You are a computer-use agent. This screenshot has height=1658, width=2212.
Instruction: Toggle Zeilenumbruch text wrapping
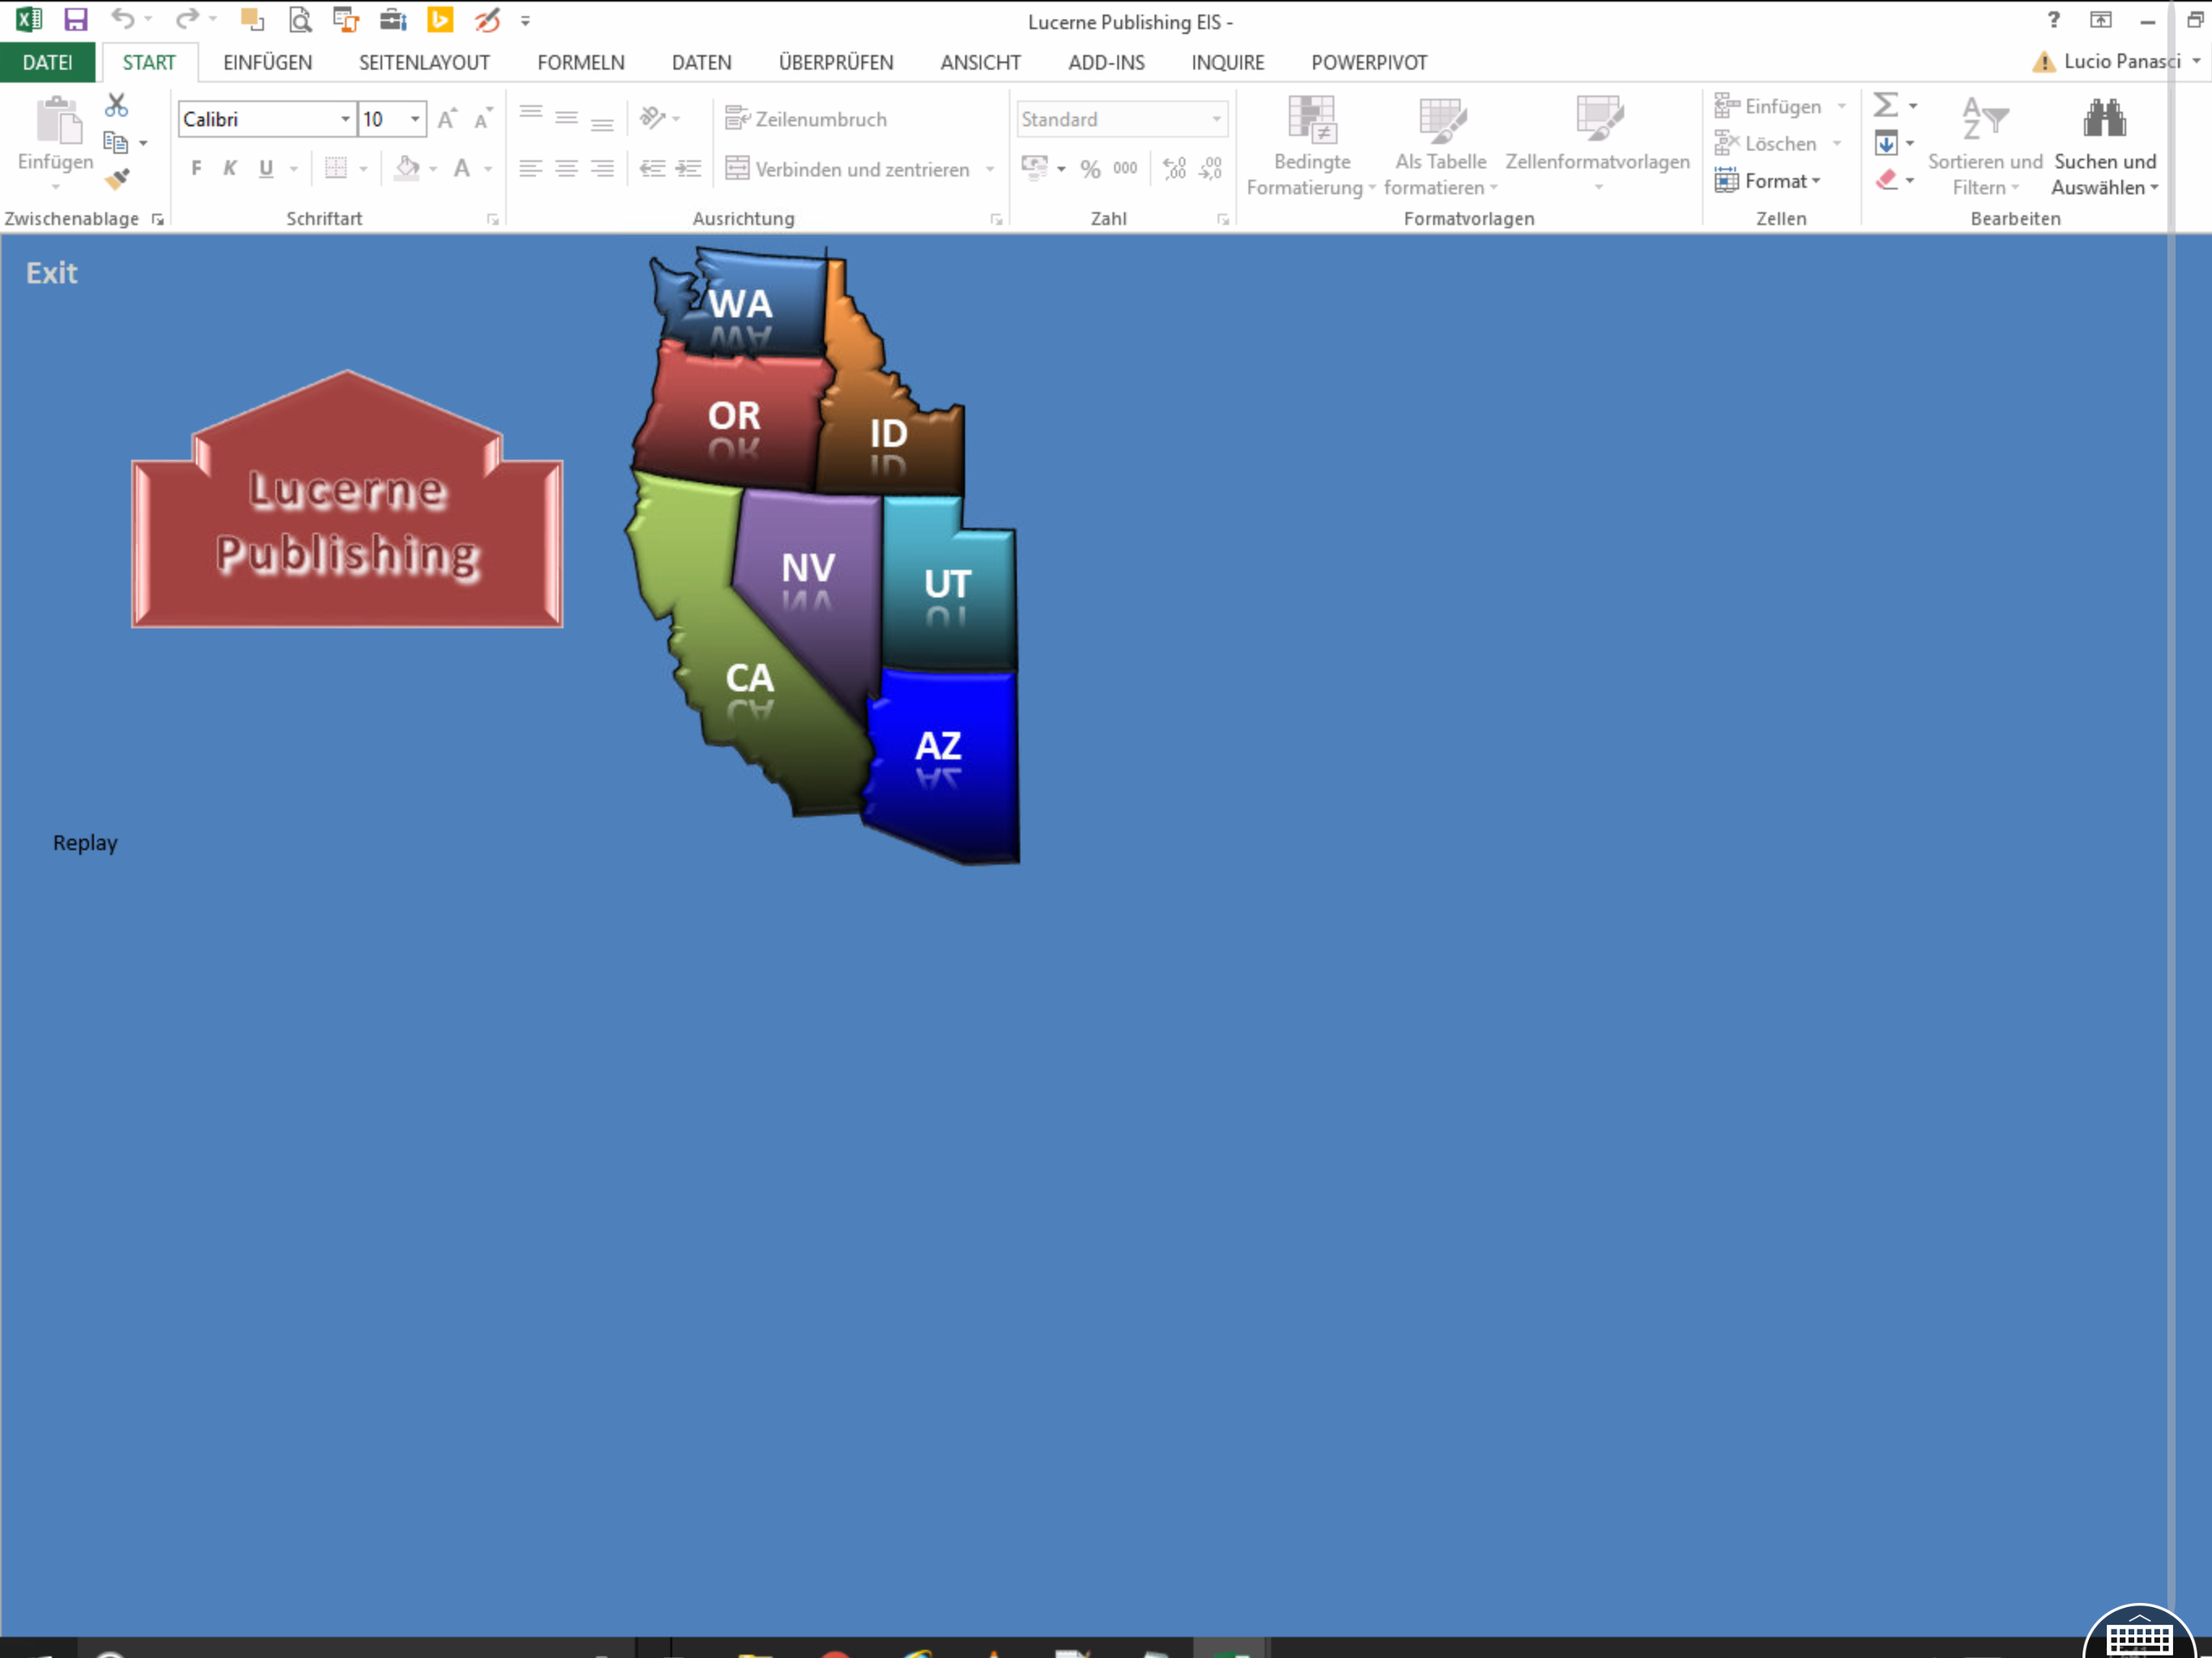click(806, 119)
